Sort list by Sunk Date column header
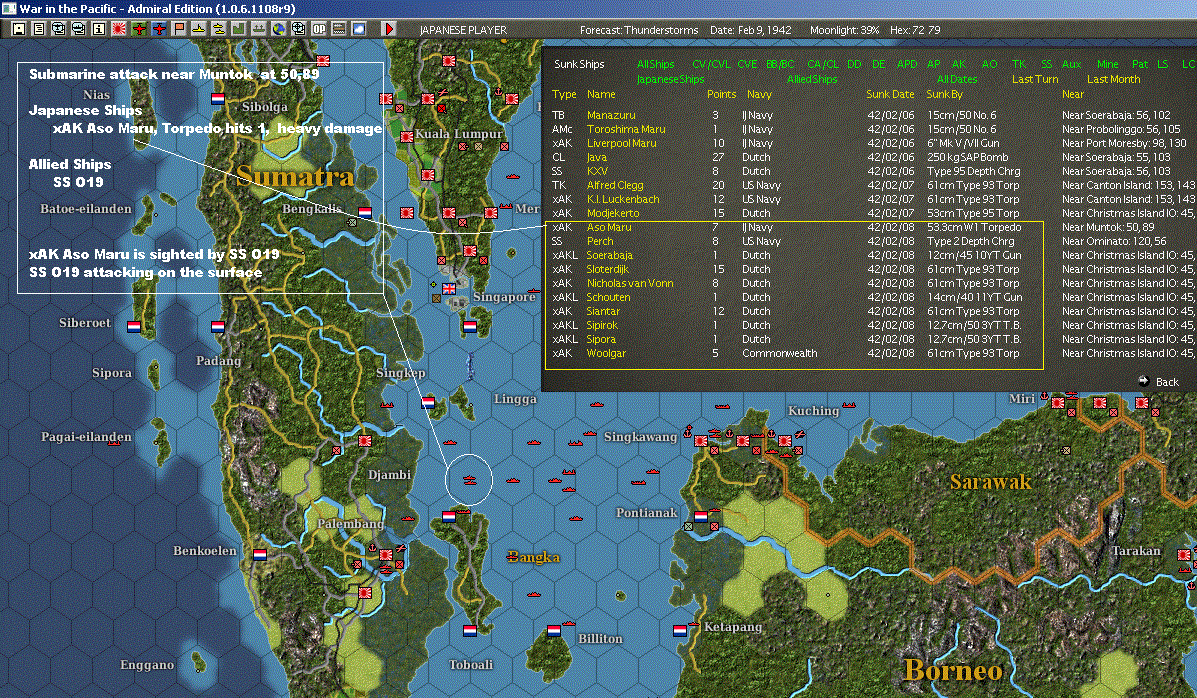This screenshot has width=1197, height=698. click(890, 94)
